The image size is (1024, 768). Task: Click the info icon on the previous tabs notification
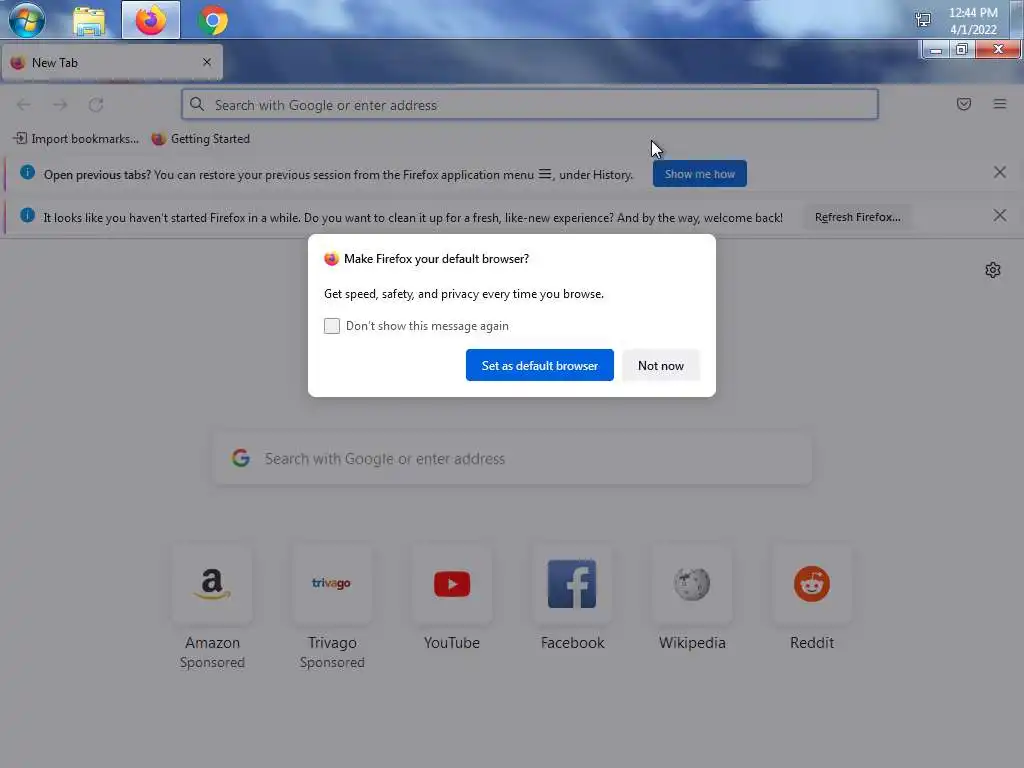point(27,172)
